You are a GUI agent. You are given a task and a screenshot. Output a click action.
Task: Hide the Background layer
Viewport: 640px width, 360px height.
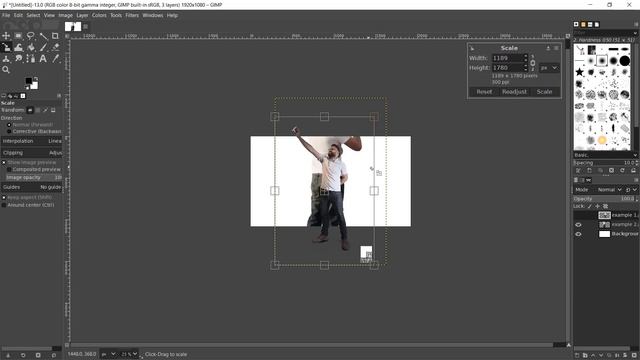coord(578,234)
